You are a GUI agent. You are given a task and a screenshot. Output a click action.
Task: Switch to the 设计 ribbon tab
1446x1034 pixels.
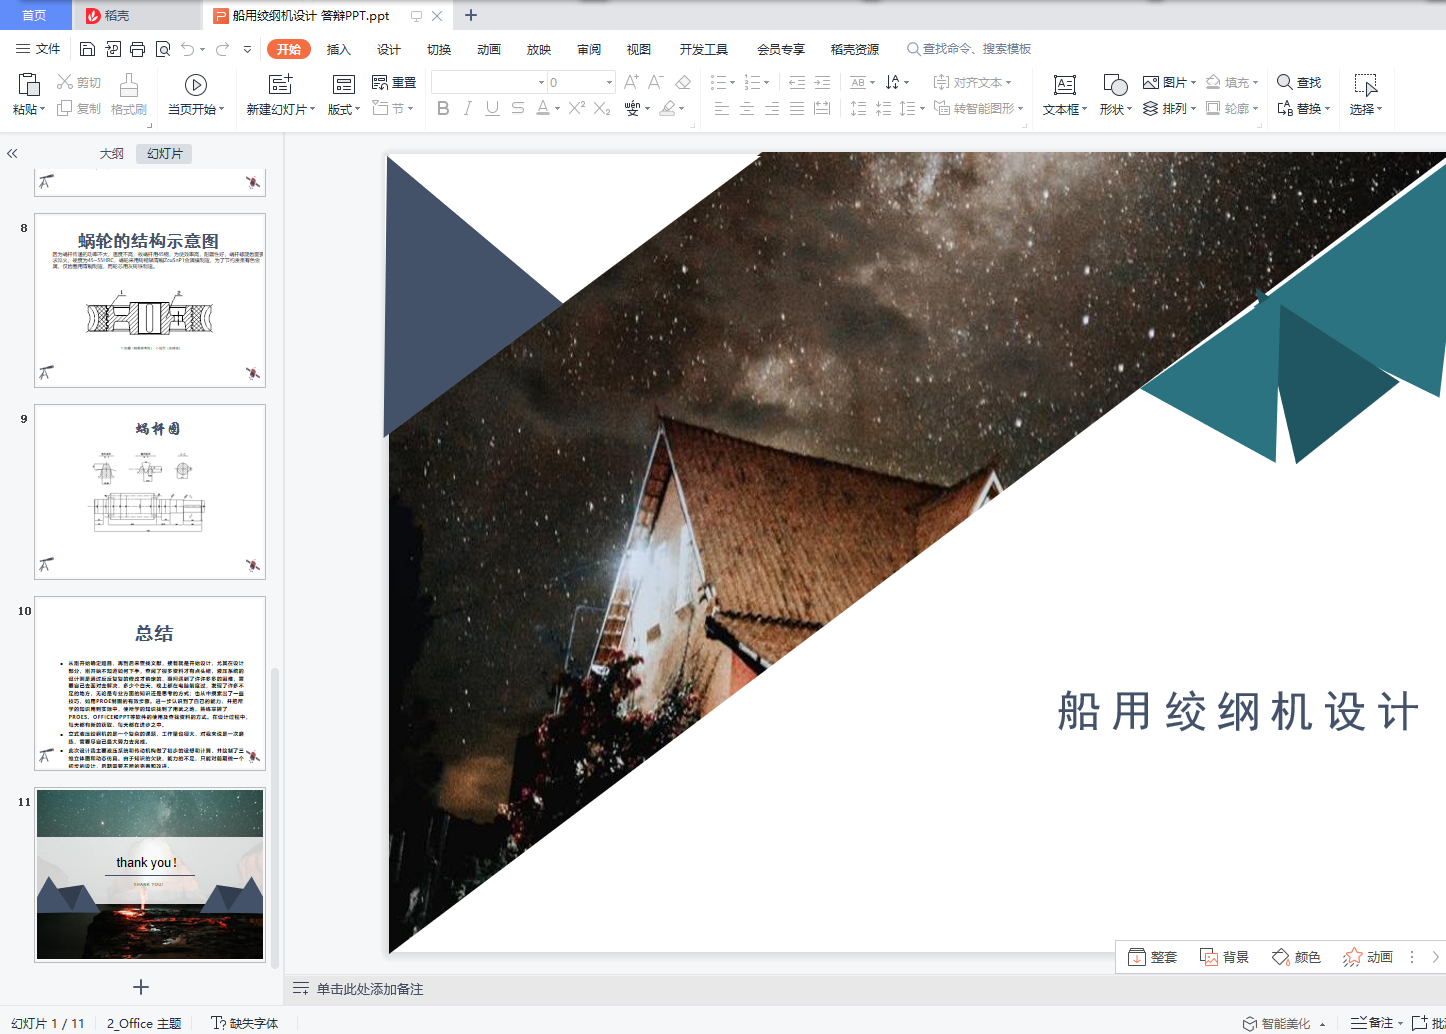pyautogui.click(x=389, y=49)
